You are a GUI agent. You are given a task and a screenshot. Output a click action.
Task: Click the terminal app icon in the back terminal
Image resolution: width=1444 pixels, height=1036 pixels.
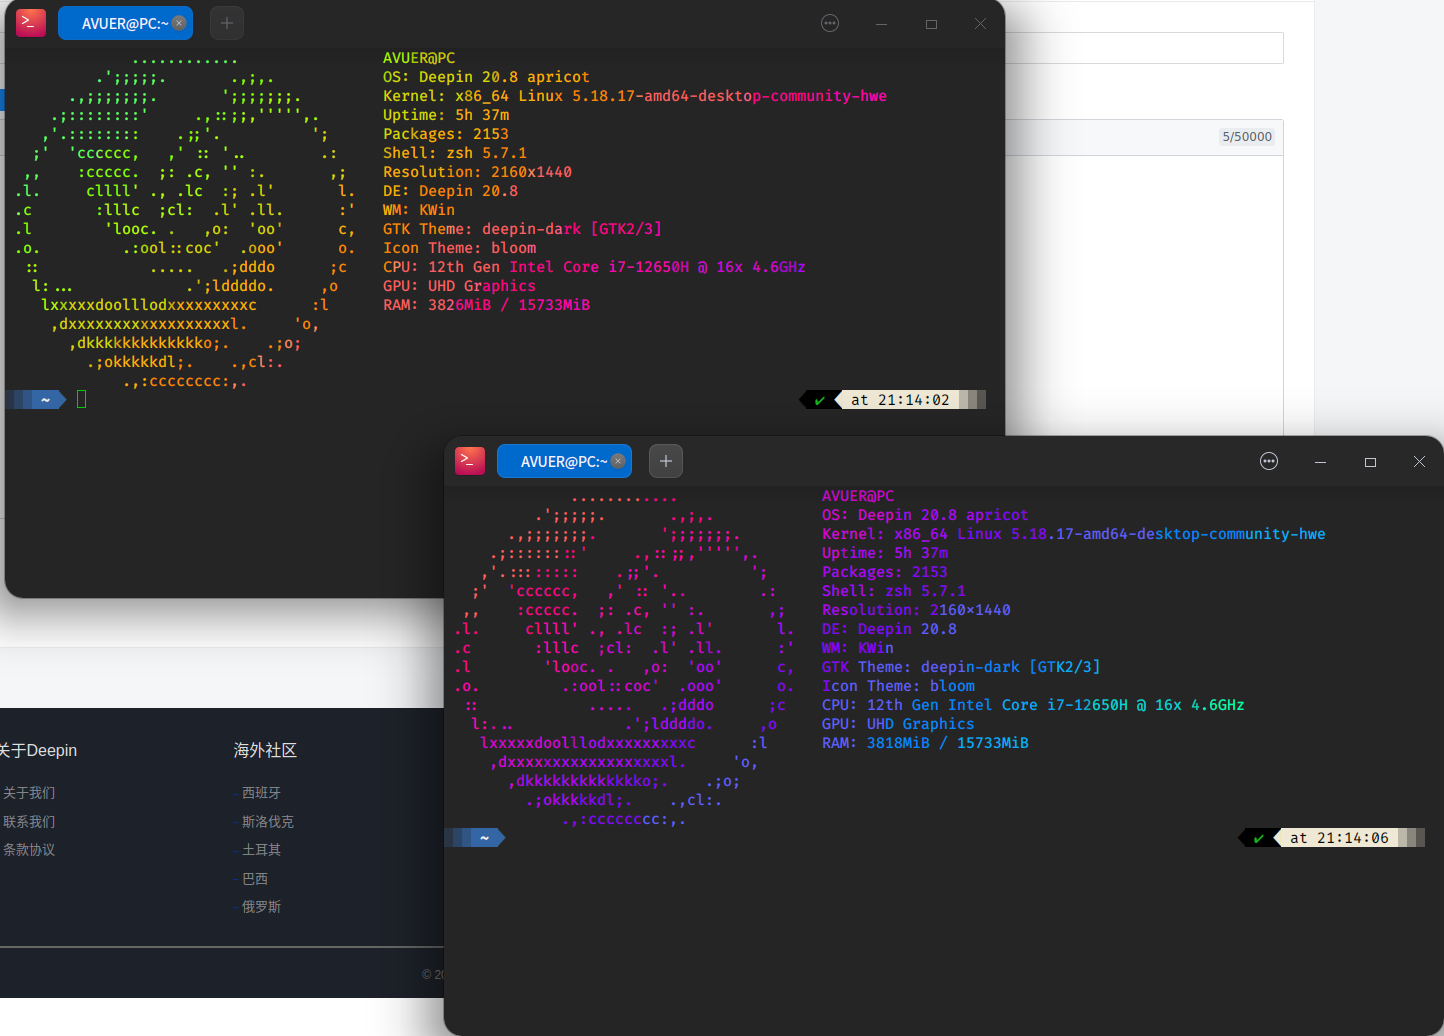(31, 22)
